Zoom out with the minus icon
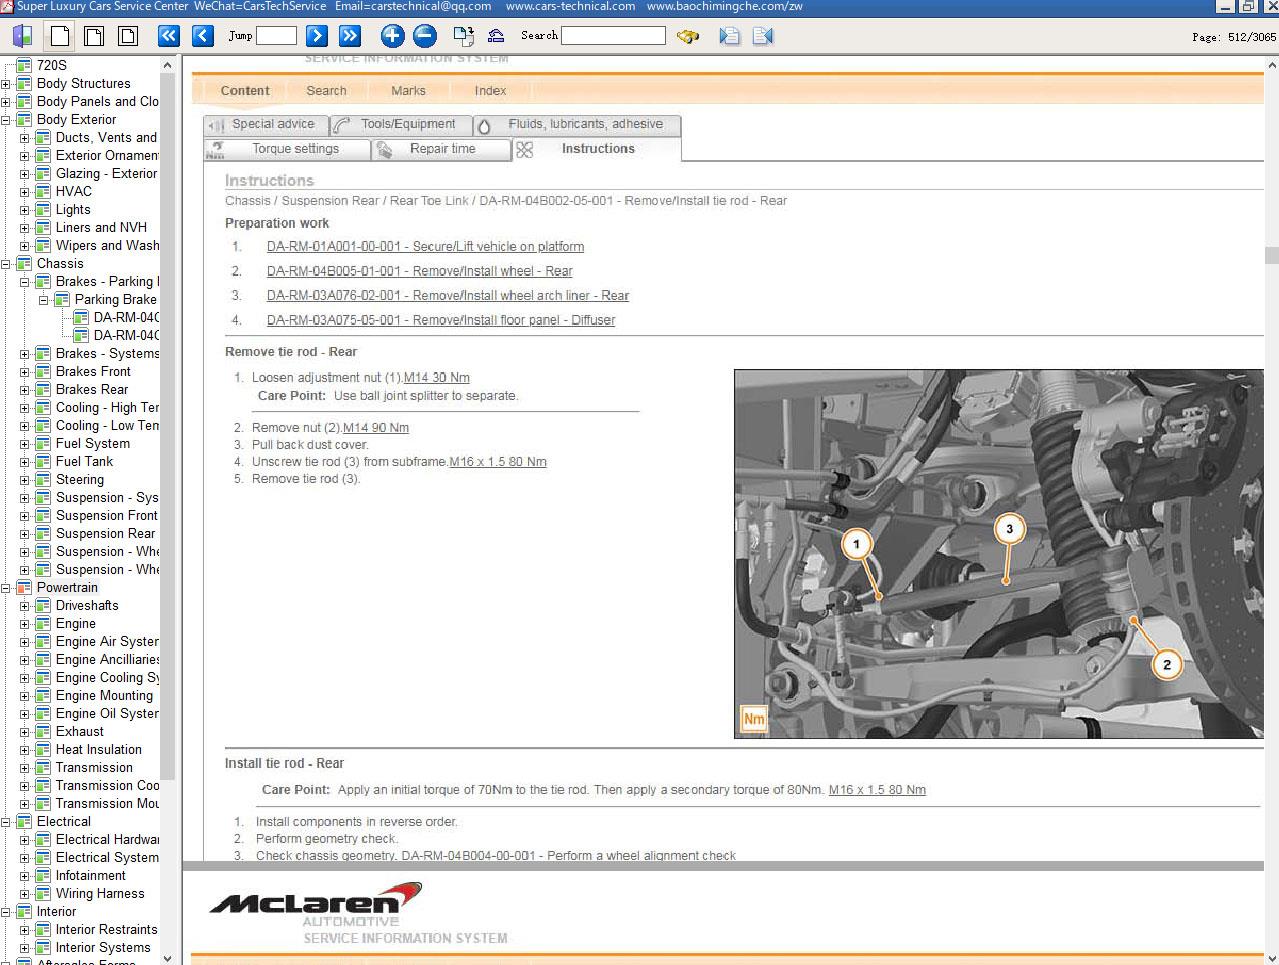Image resolution: width=1279 pixels, height=965 pixels. click(x=425, y=36)
